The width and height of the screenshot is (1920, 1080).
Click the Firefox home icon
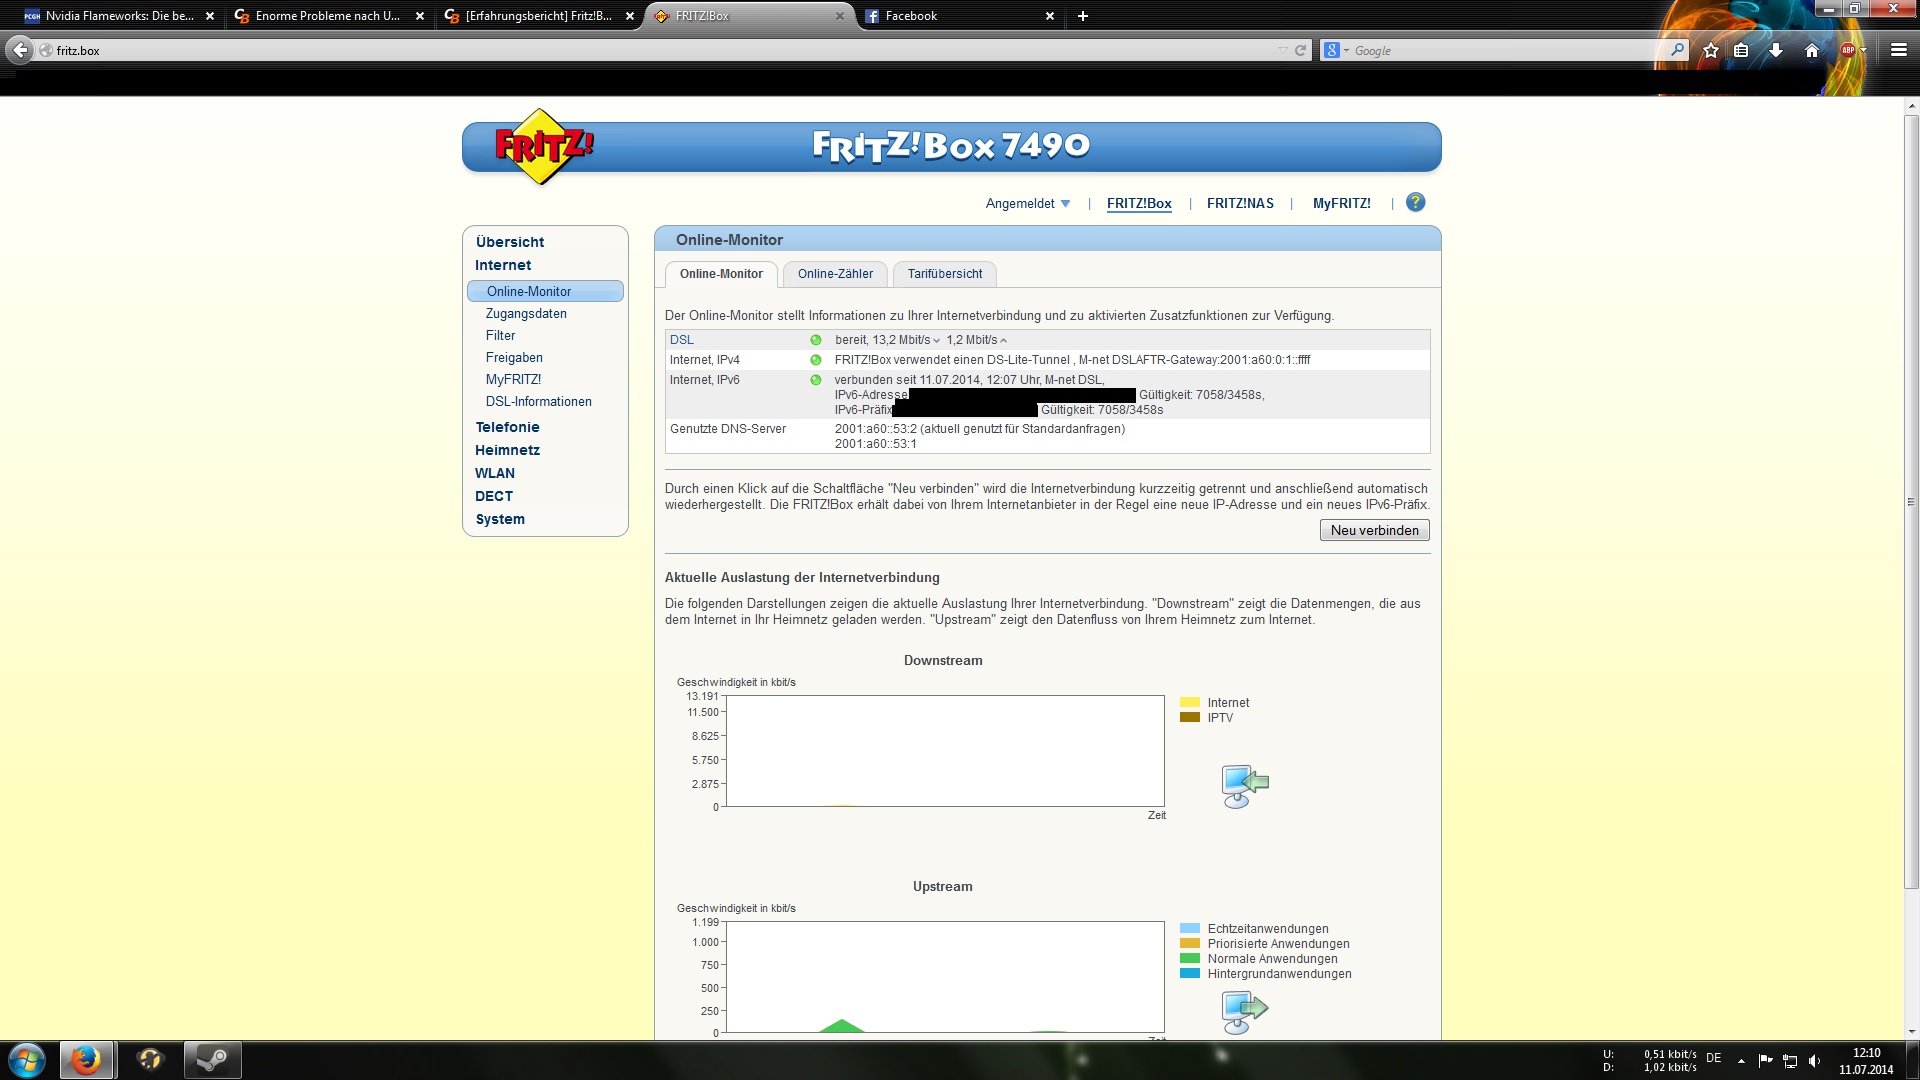click(x=1811, y=50)
